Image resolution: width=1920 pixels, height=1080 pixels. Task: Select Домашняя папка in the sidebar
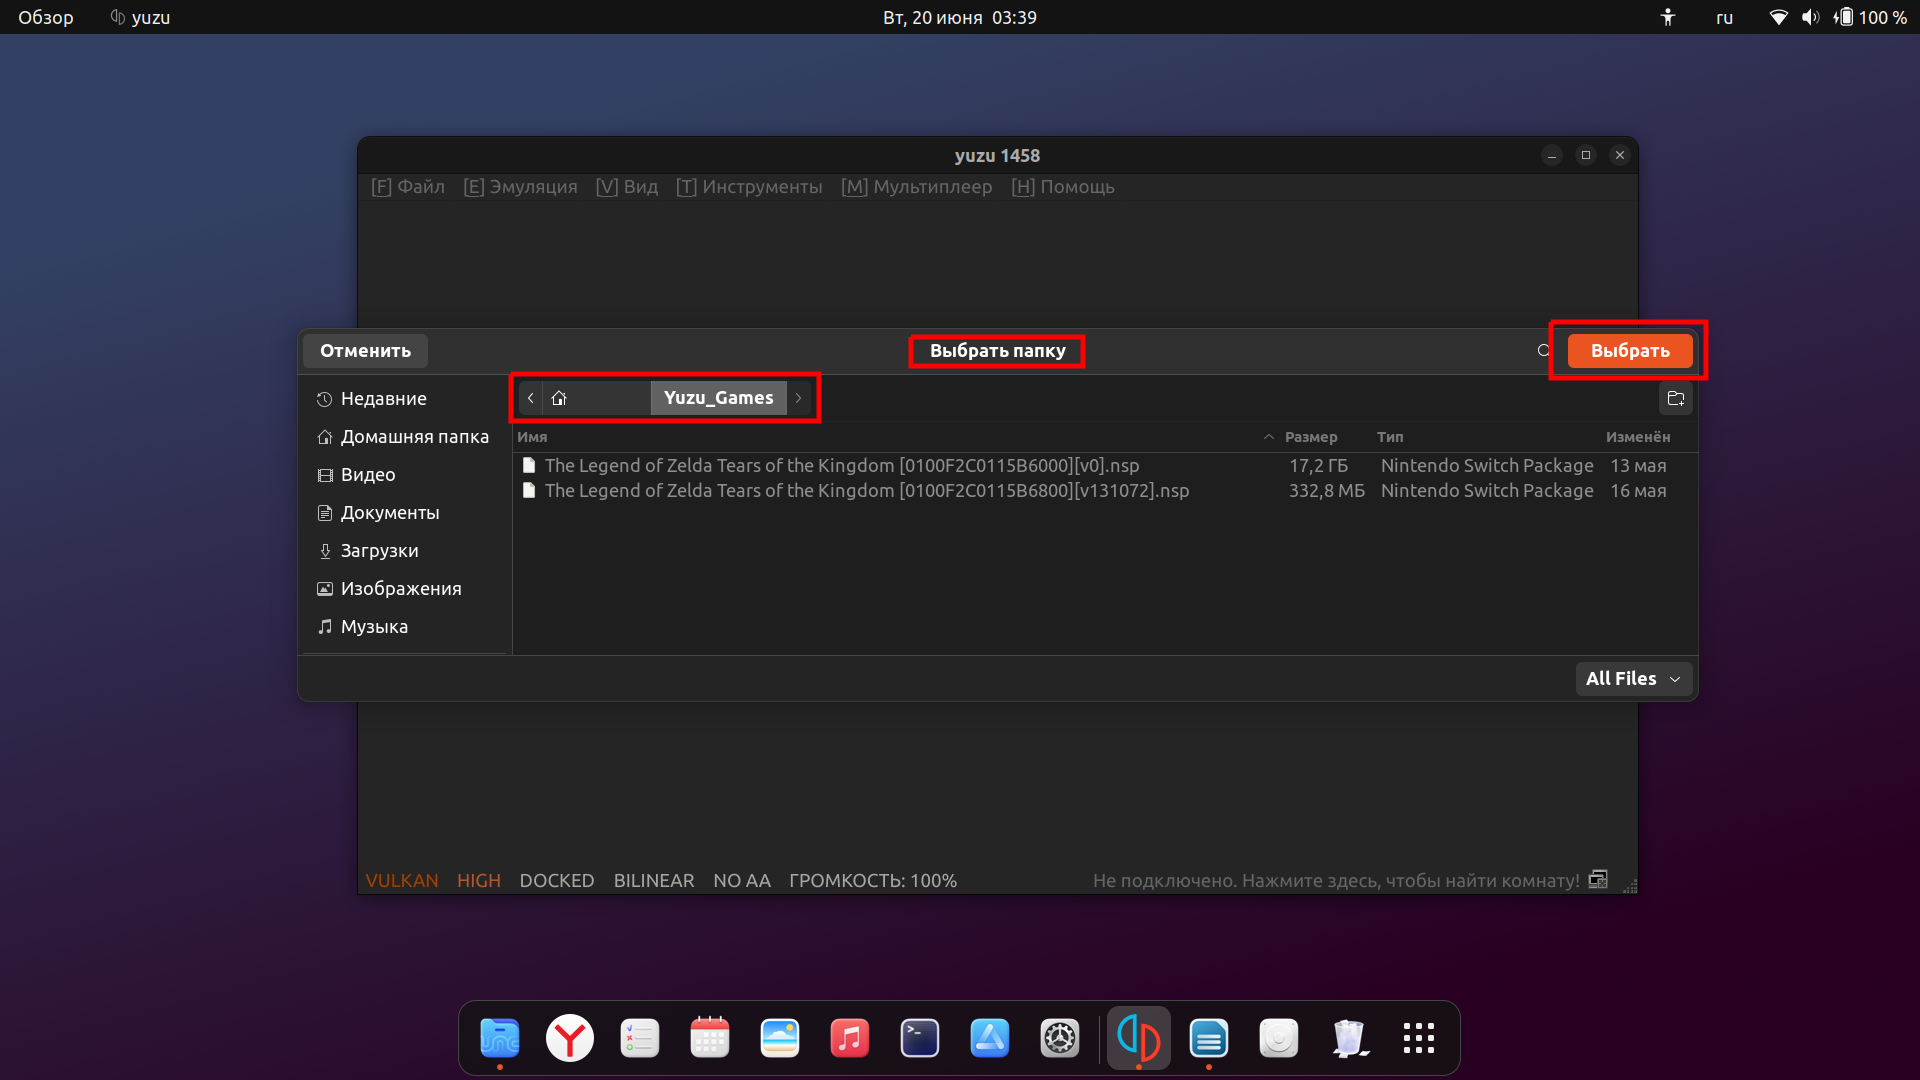click(x=407, y=437)
